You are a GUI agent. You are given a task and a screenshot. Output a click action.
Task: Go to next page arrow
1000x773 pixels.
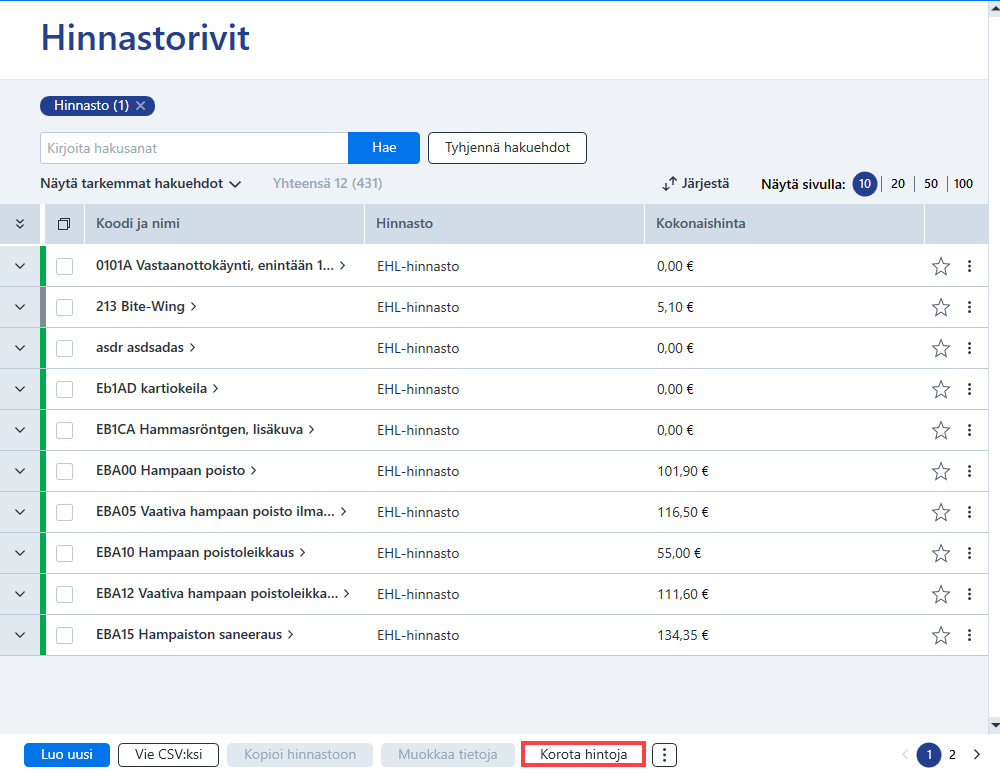pyautogui.click(x=977, y=755)
